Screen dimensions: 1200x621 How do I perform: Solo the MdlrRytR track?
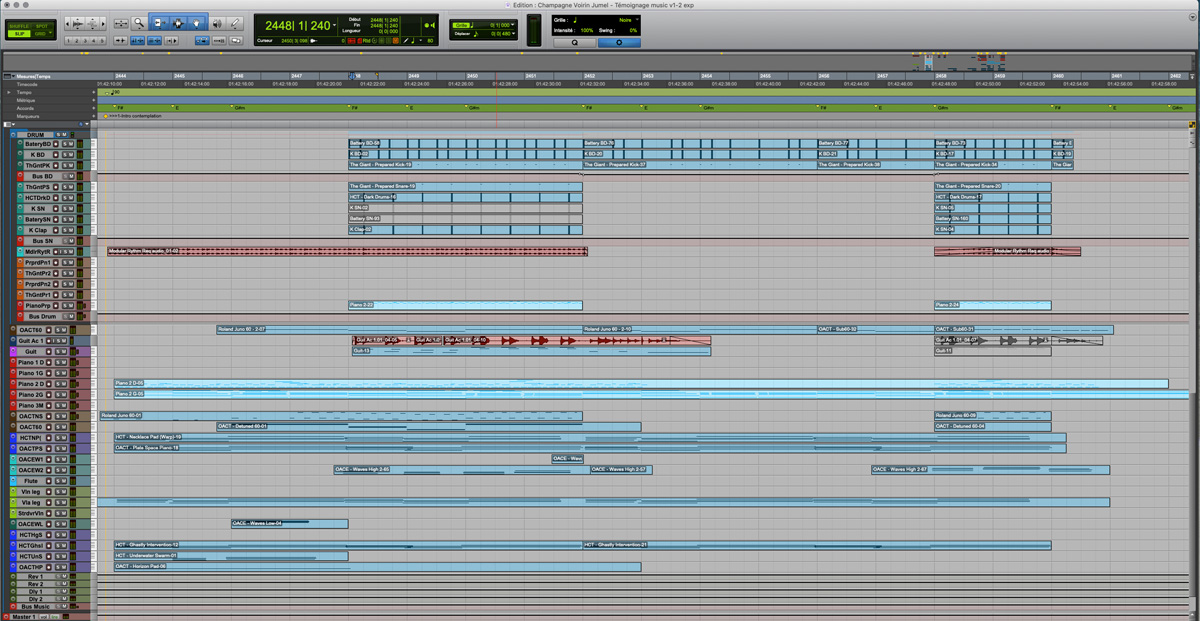click(66, 251)
